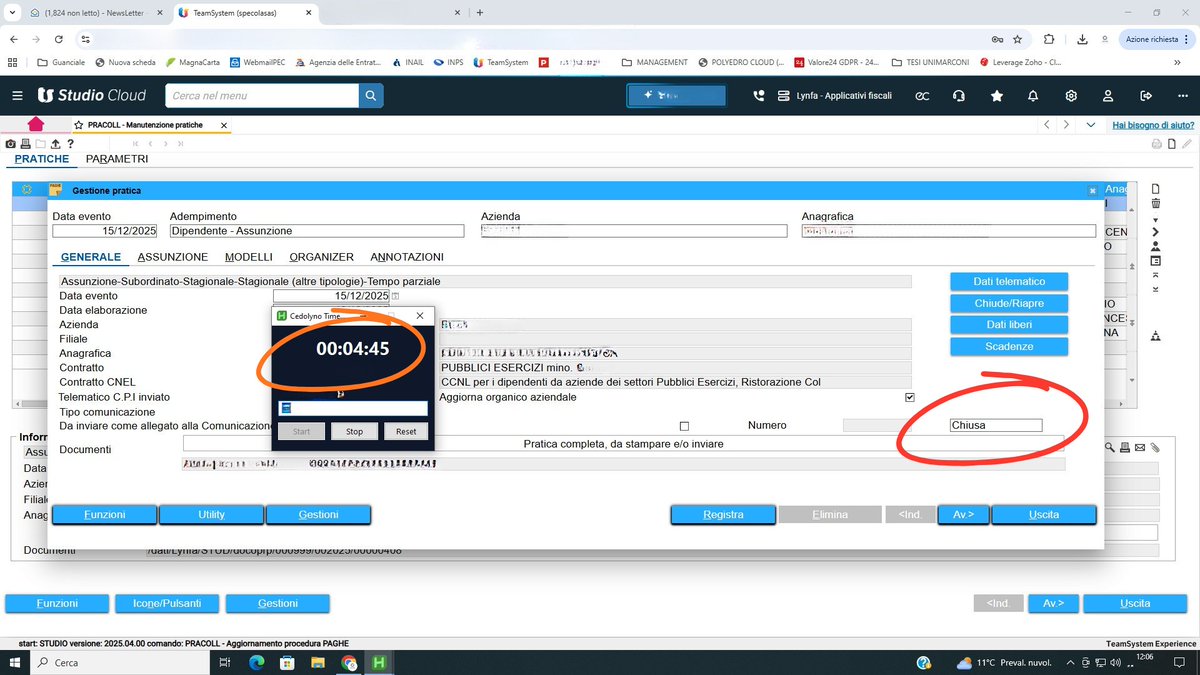This screenshot has width=1200, height=675.
Task: Click the OC icon beside Lynfa - Applicativi fiscali
Action: 922,95
